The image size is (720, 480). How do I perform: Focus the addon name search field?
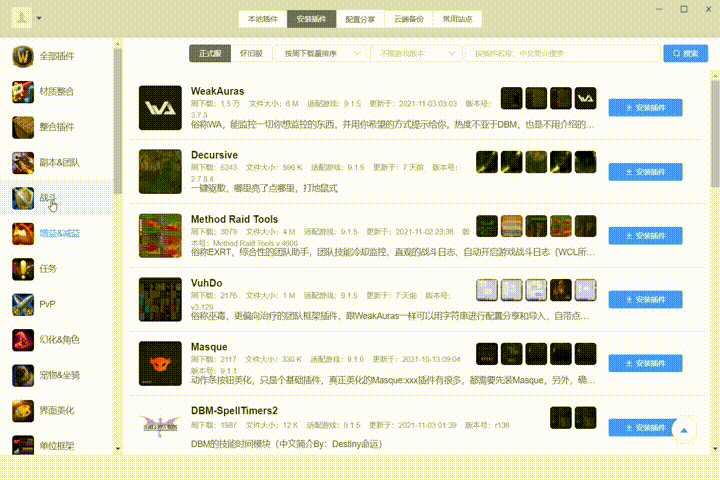tap(562, 53)
